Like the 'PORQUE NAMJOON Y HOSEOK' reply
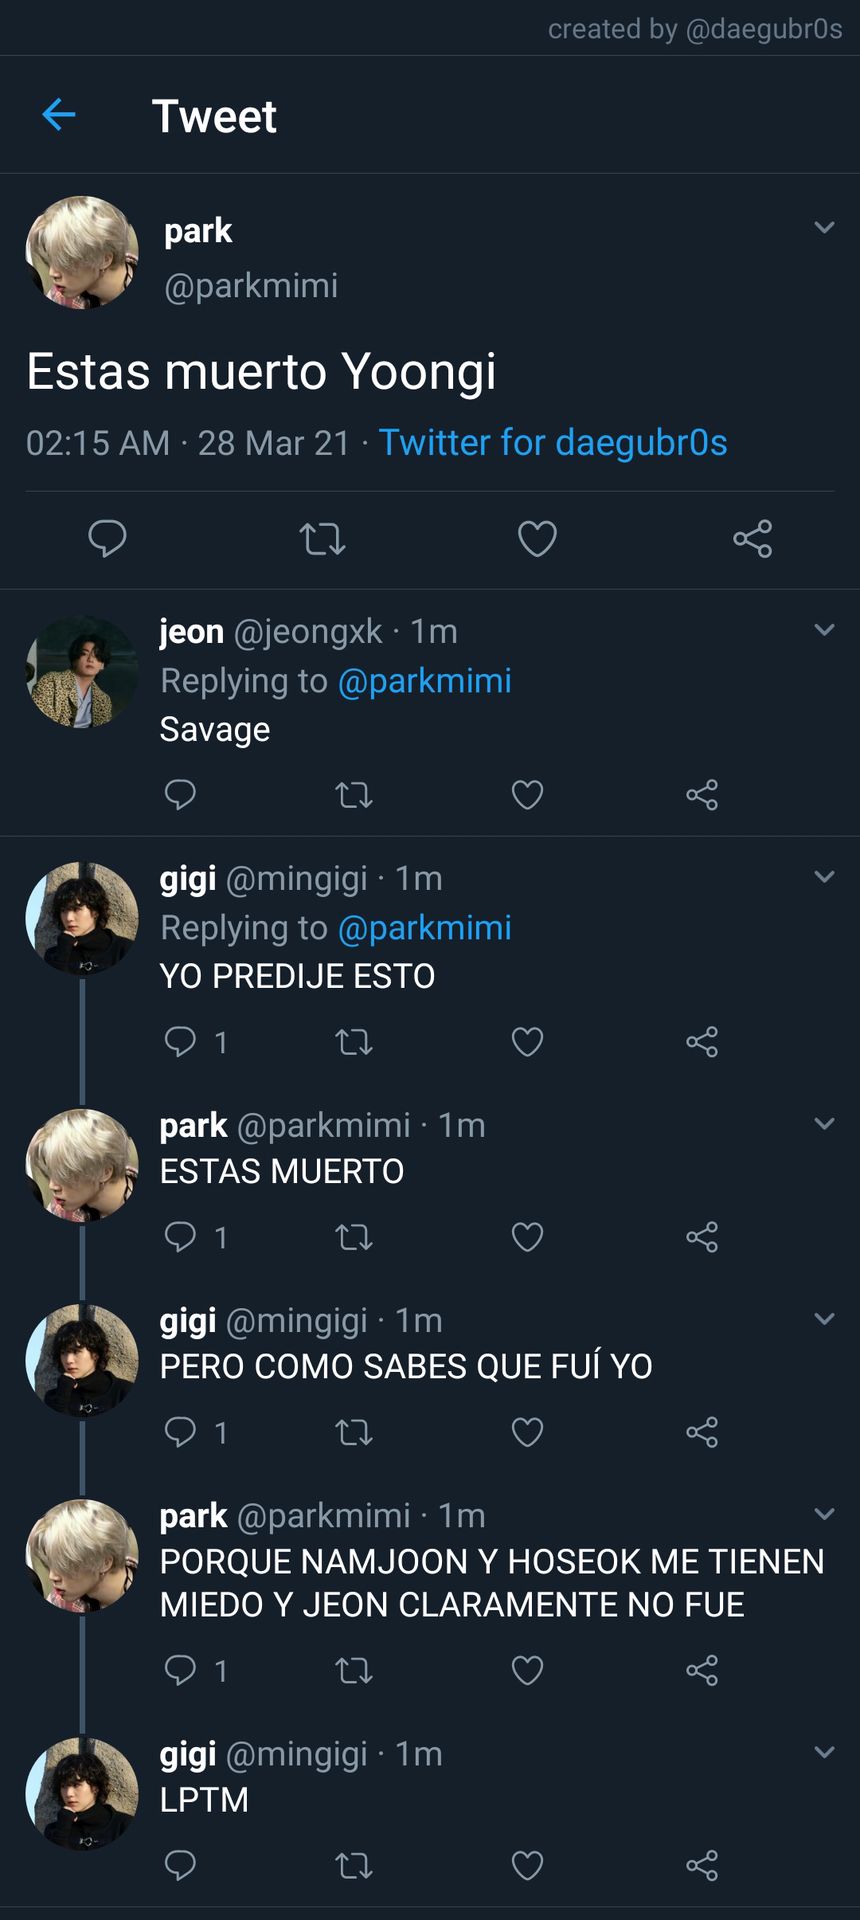 [x=527, y=1670]
